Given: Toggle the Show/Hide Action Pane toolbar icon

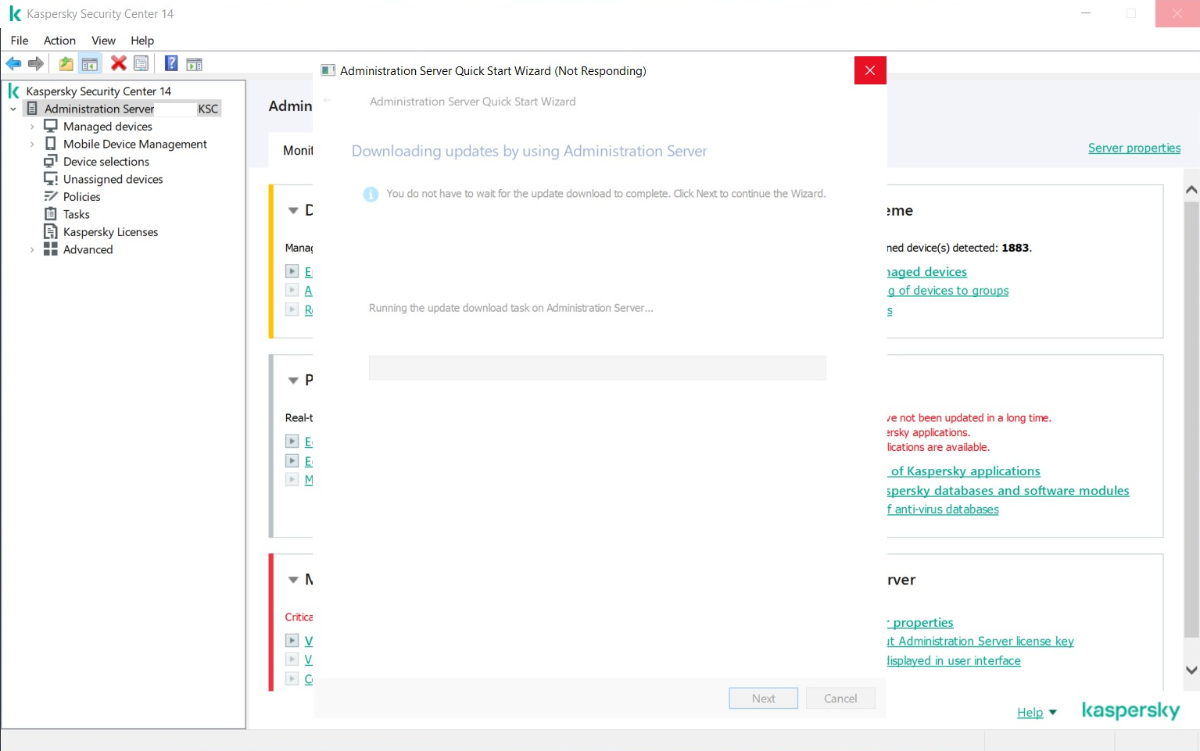Looking at the screenshot, I should pyautogui.click(x=194, y=64).
